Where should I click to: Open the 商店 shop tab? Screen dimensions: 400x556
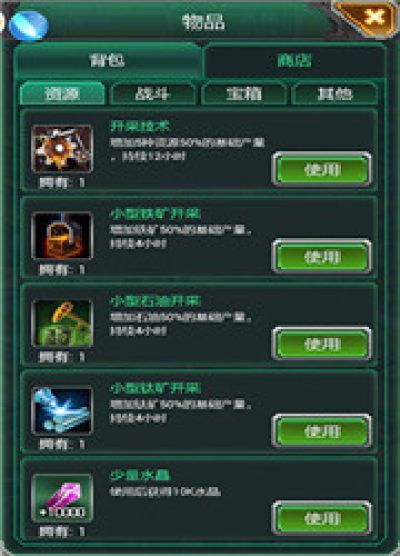294,60
